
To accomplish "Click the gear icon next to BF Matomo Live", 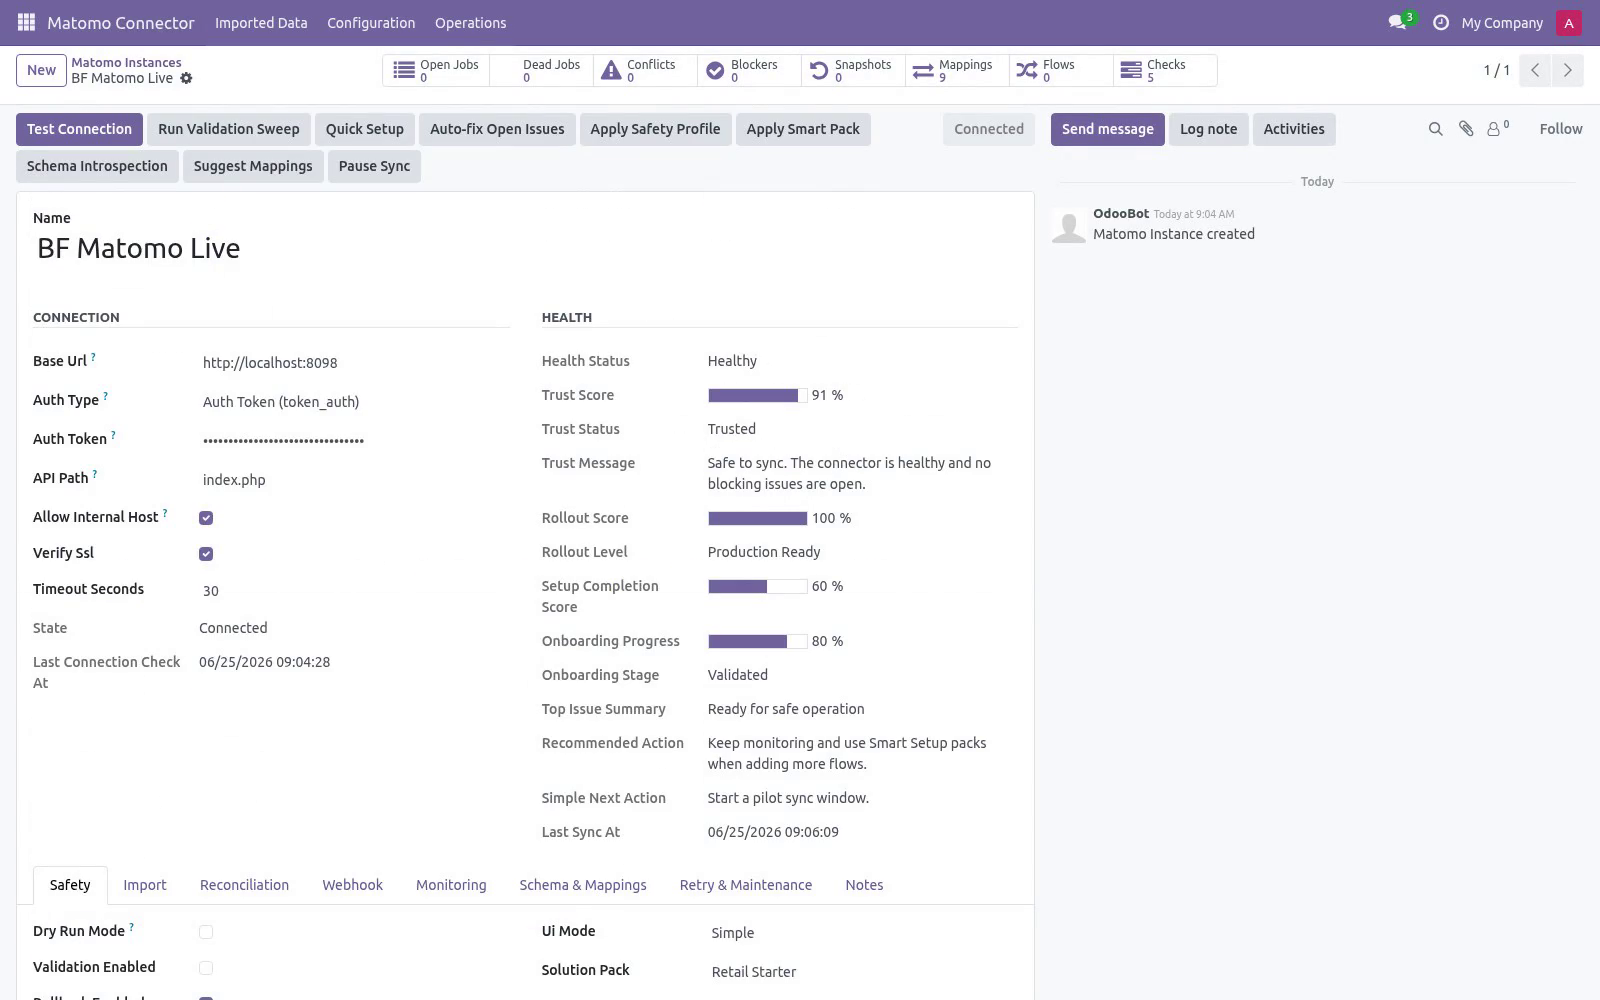I will pos(186,78).
